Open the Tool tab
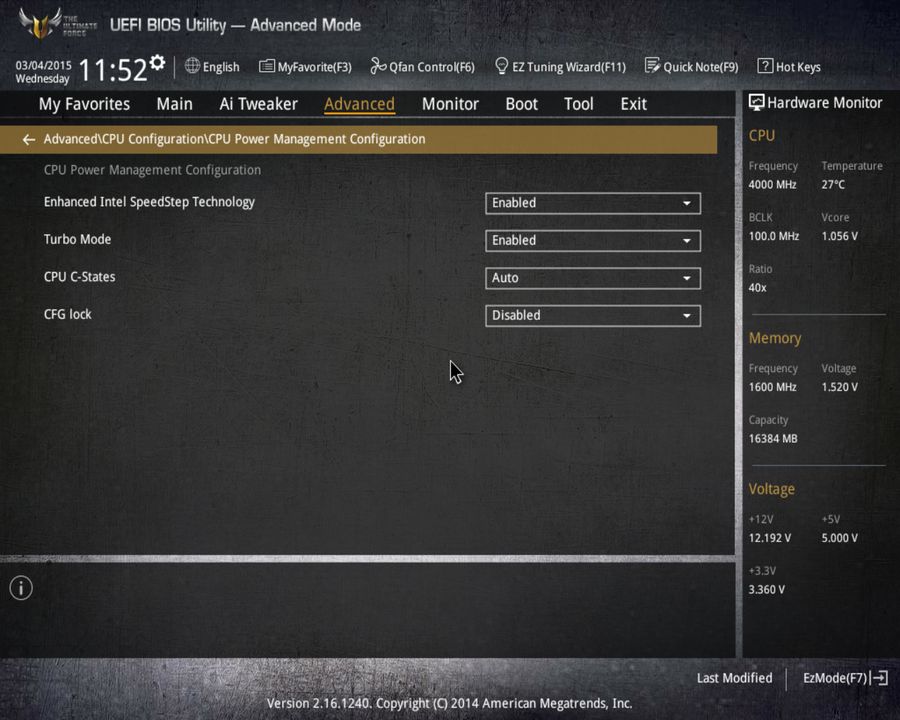The height and width of the screenshot is (720, 900). (579, 104)
